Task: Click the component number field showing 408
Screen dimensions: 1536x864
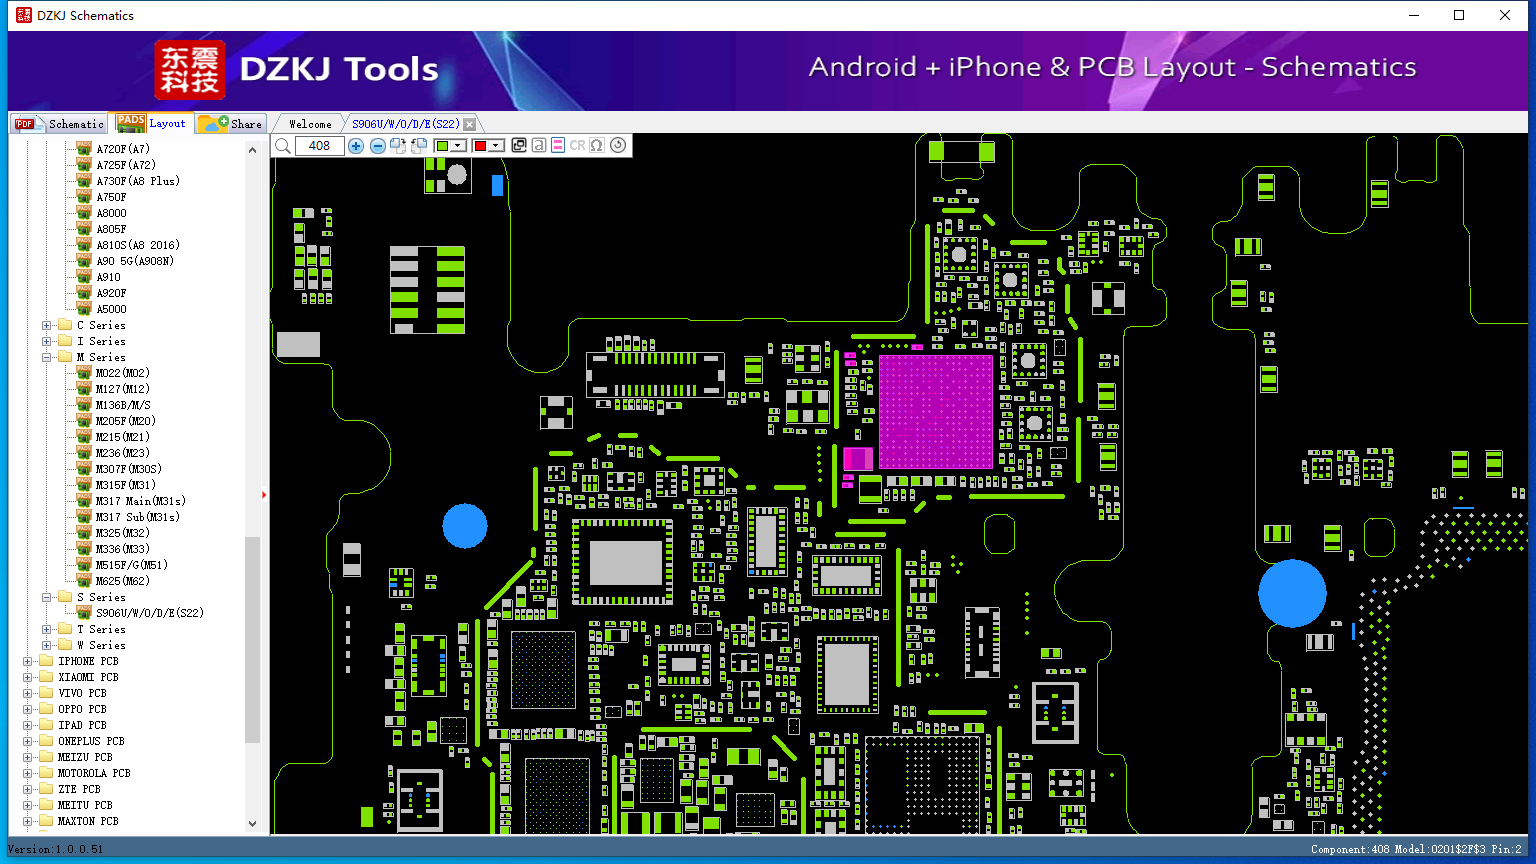Action: pyautogui.click(x=320, y=146)
